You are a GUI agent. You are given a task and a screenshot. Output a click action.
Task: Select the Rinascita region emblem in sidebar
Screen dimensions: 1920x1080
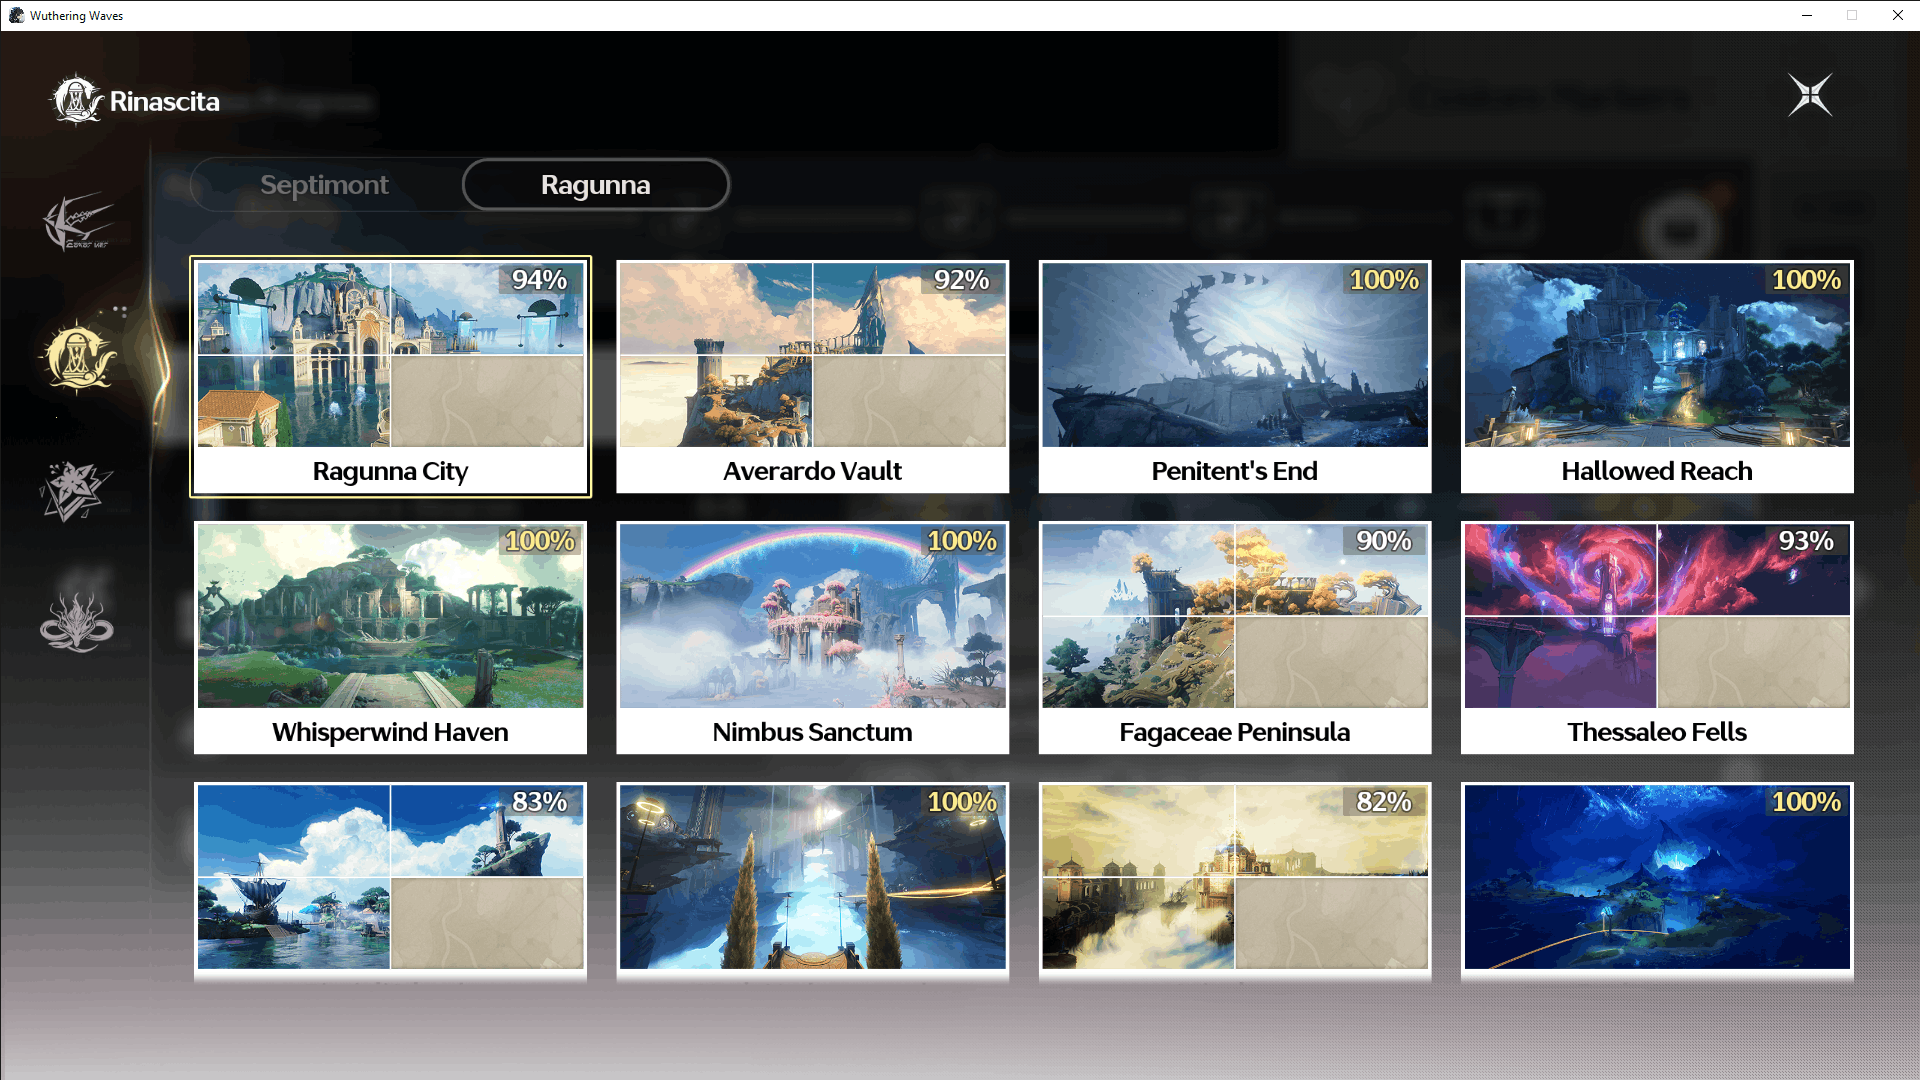coord(78,357)
